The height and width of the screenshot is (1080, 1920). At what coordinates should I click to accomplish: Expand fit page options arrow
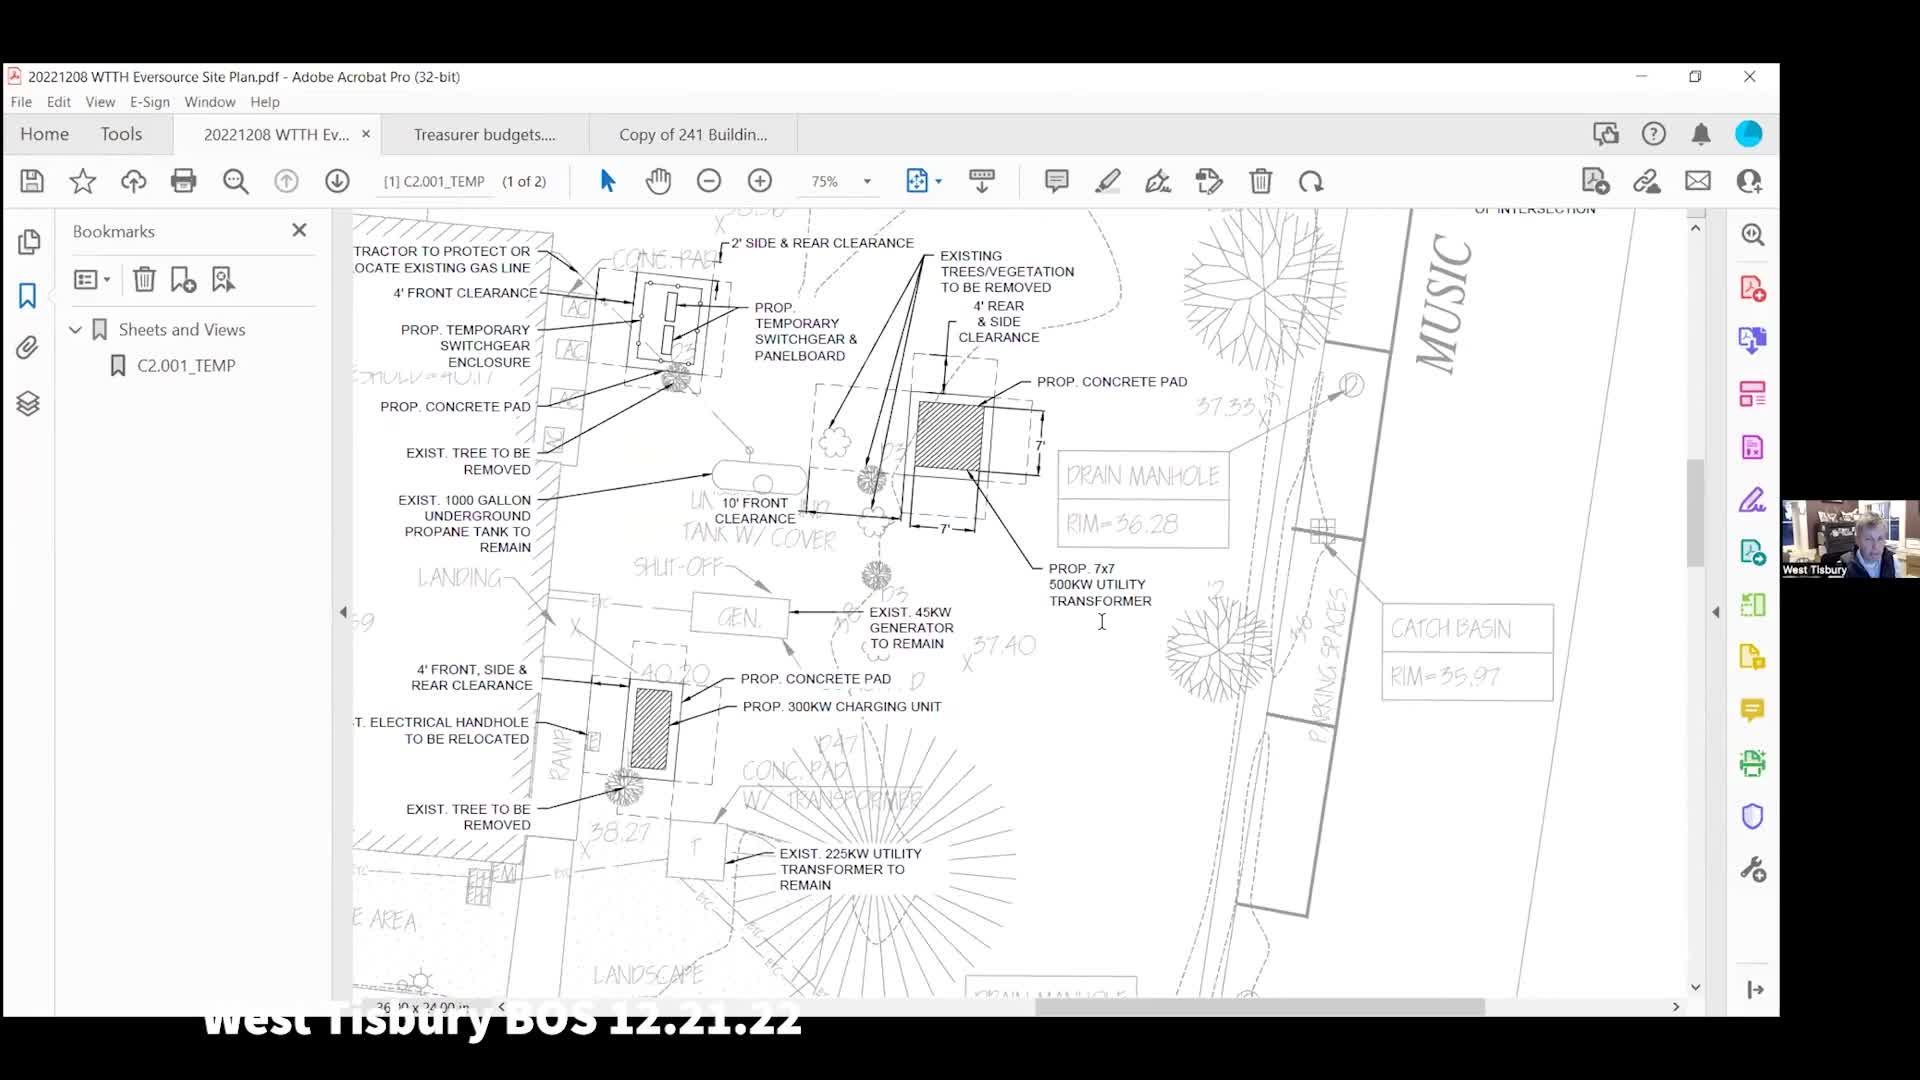click(938, 182)
